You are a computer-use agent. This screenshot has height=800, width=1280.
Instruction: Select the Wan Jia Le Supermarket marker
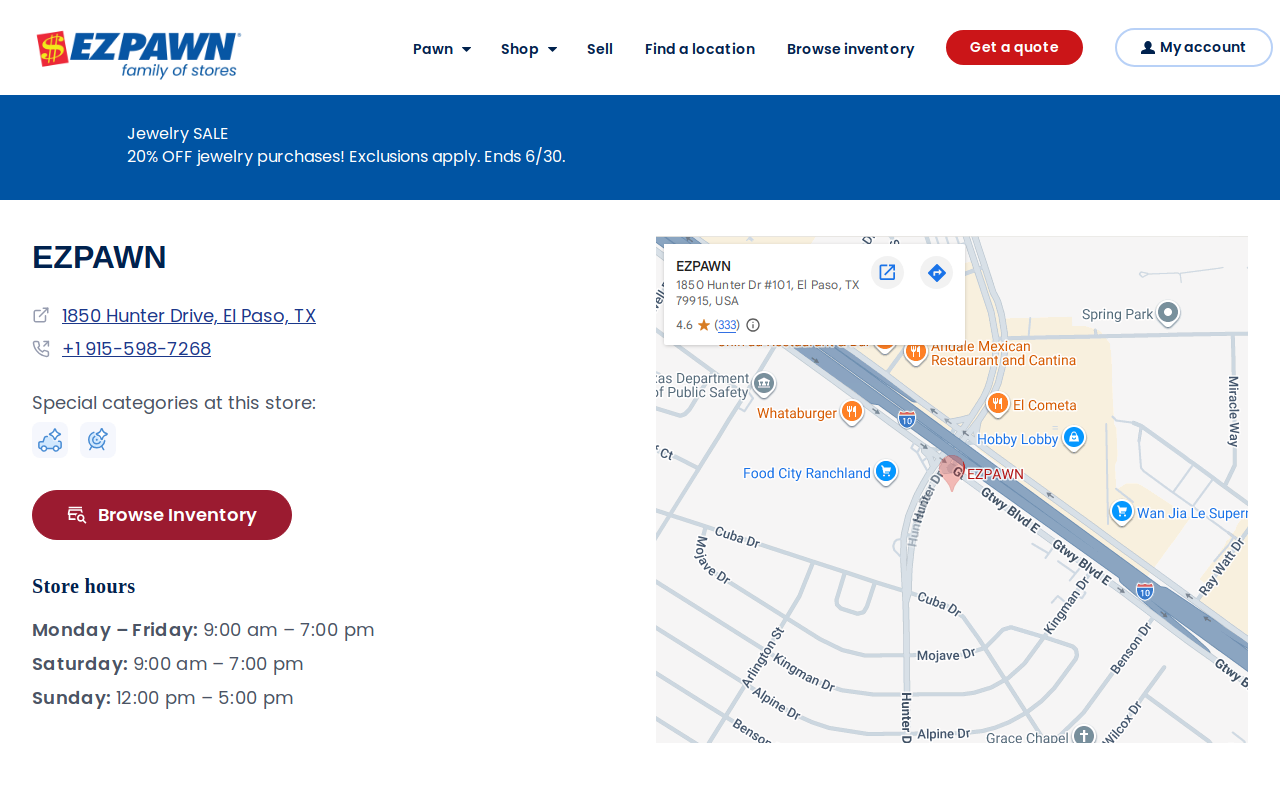click(1122, 511)
